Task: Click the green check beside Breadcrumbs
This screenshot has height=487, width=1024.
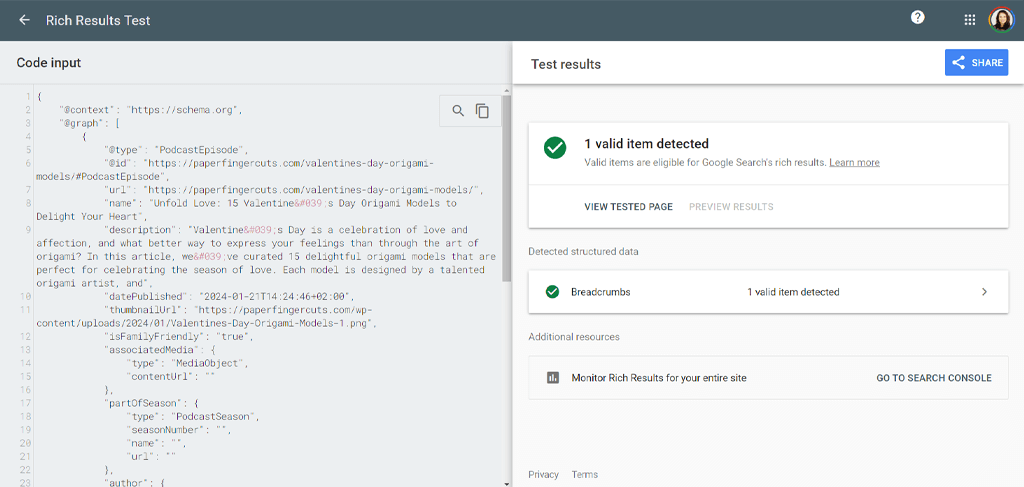Action: pyautogui.click(x=552, y=292)
